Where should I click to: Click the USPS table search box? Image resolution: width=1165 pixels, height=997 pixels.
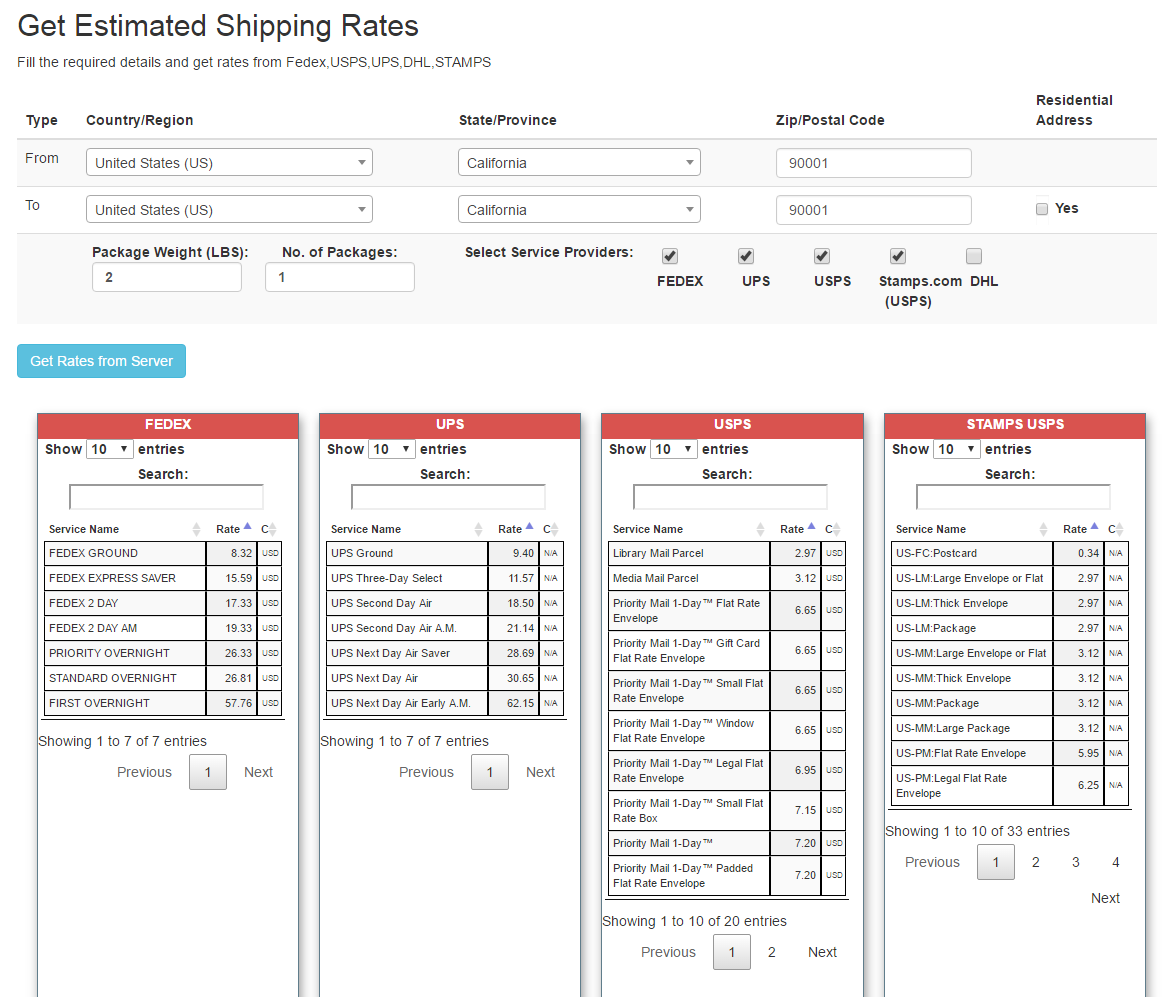tap(730, 497)
